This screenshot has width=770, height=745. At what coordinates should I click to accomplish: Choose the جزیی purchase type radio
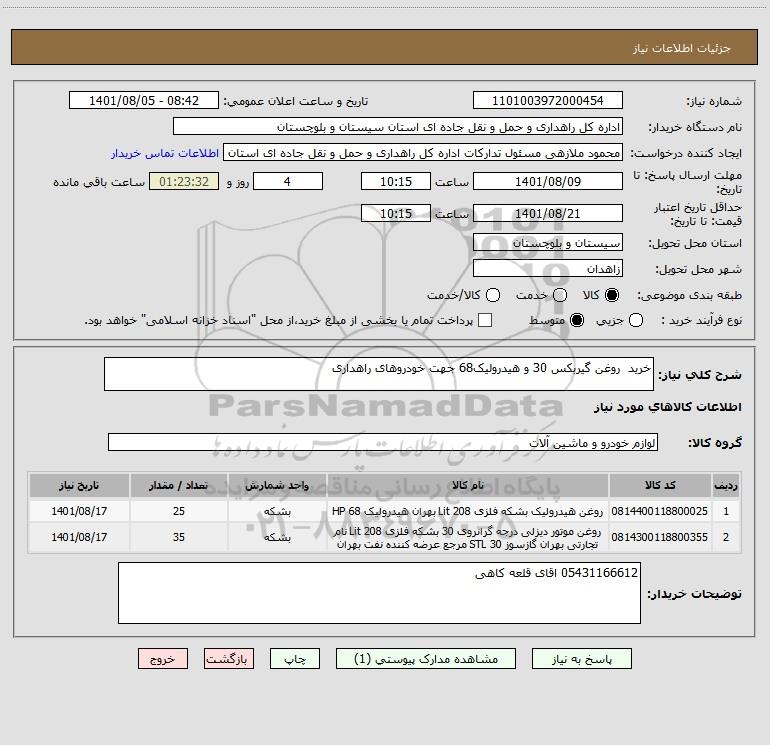[x=635, y=320]
